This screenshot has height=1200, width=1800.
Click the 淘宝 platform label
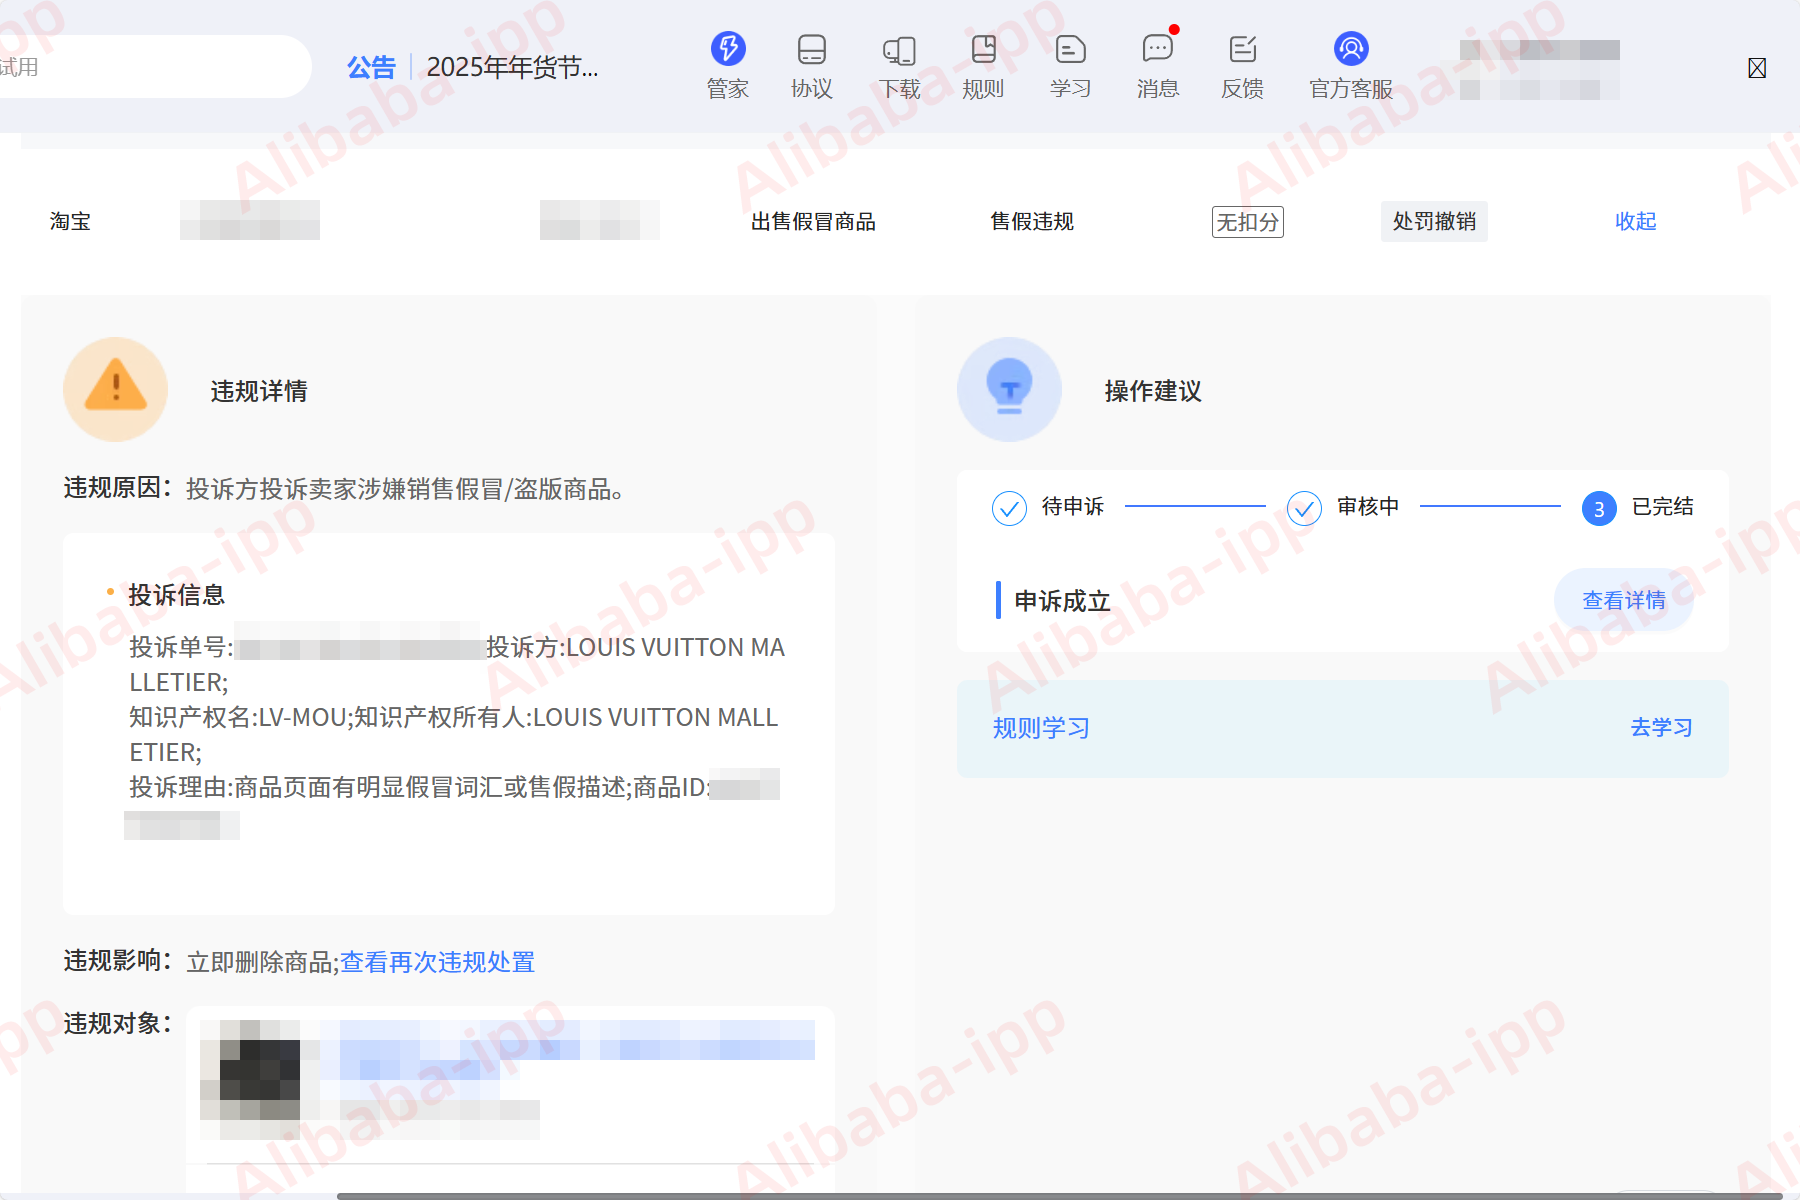tap(70, 221)
